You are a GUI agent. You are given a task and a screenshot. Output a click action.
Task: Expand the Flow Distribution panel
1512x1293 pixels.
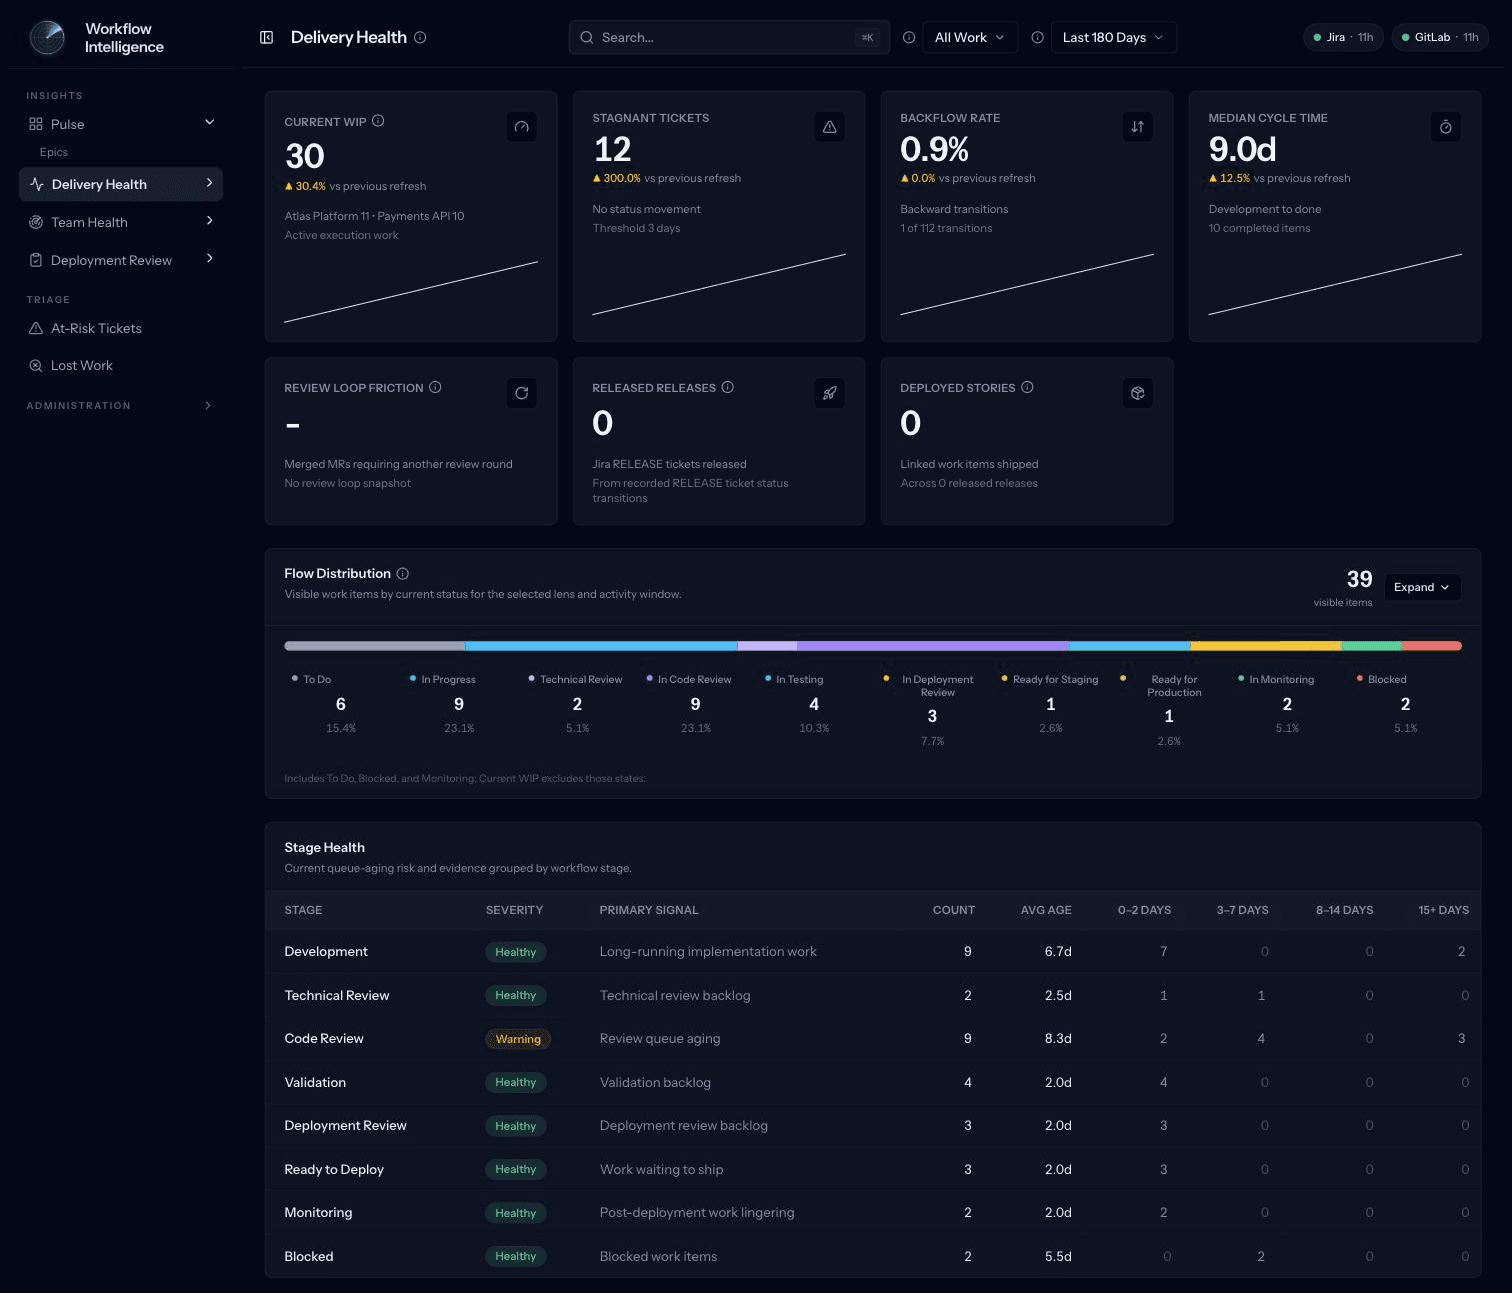point(1421,587)
